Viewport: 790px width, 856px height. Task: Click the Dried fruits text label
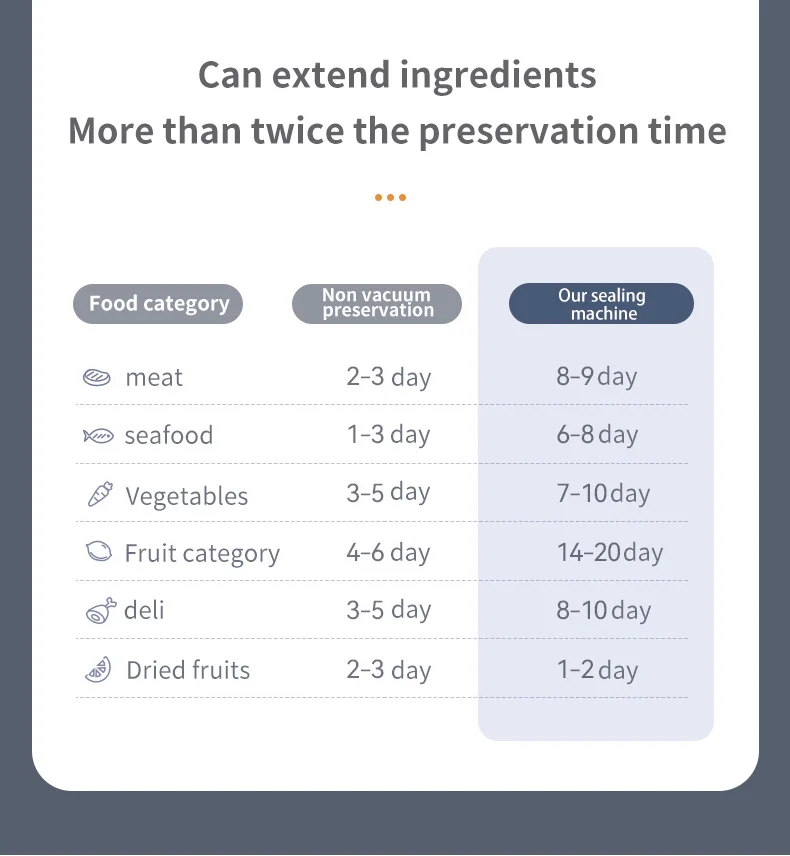[188, 670]
